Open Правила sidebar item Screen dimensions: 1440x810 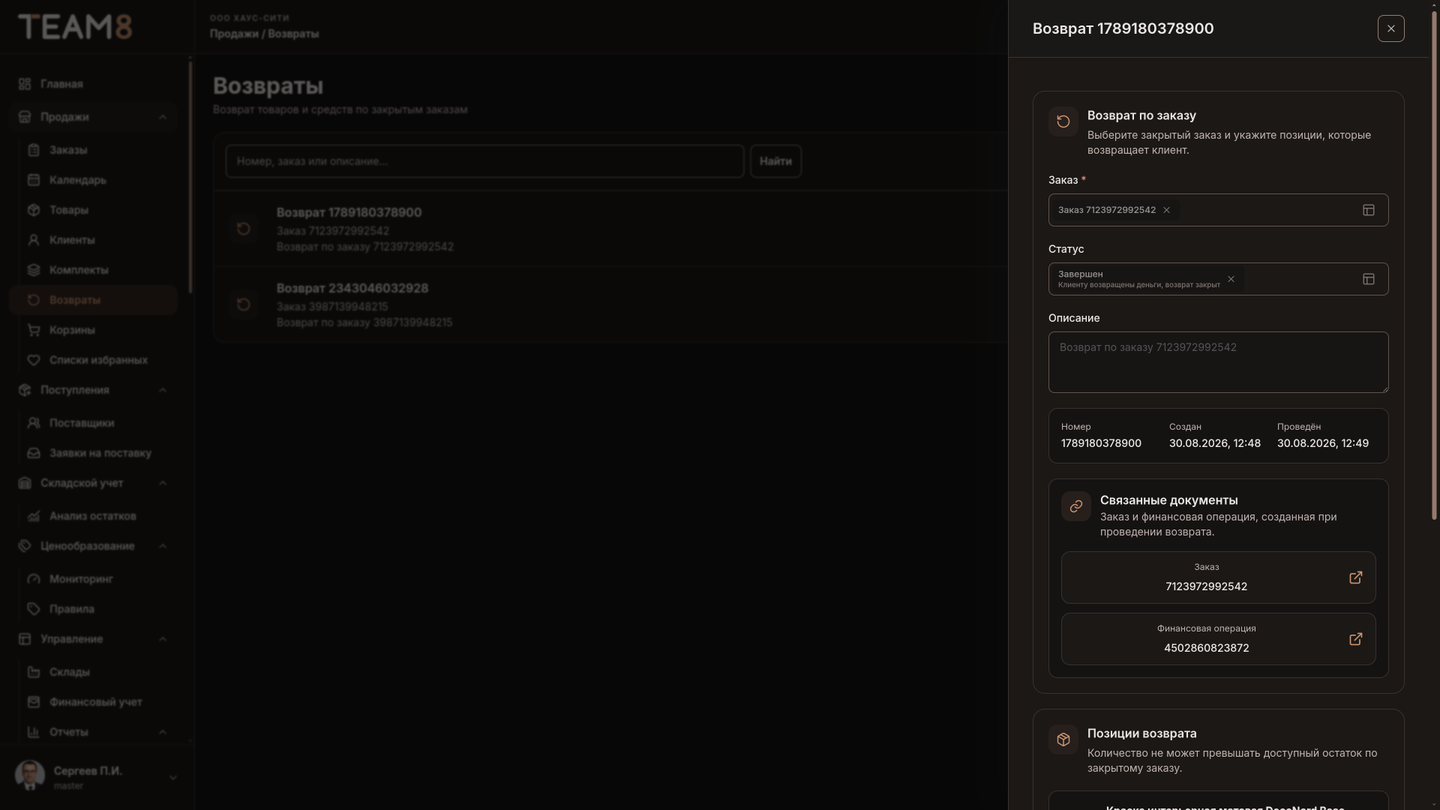tap(93, 609)
